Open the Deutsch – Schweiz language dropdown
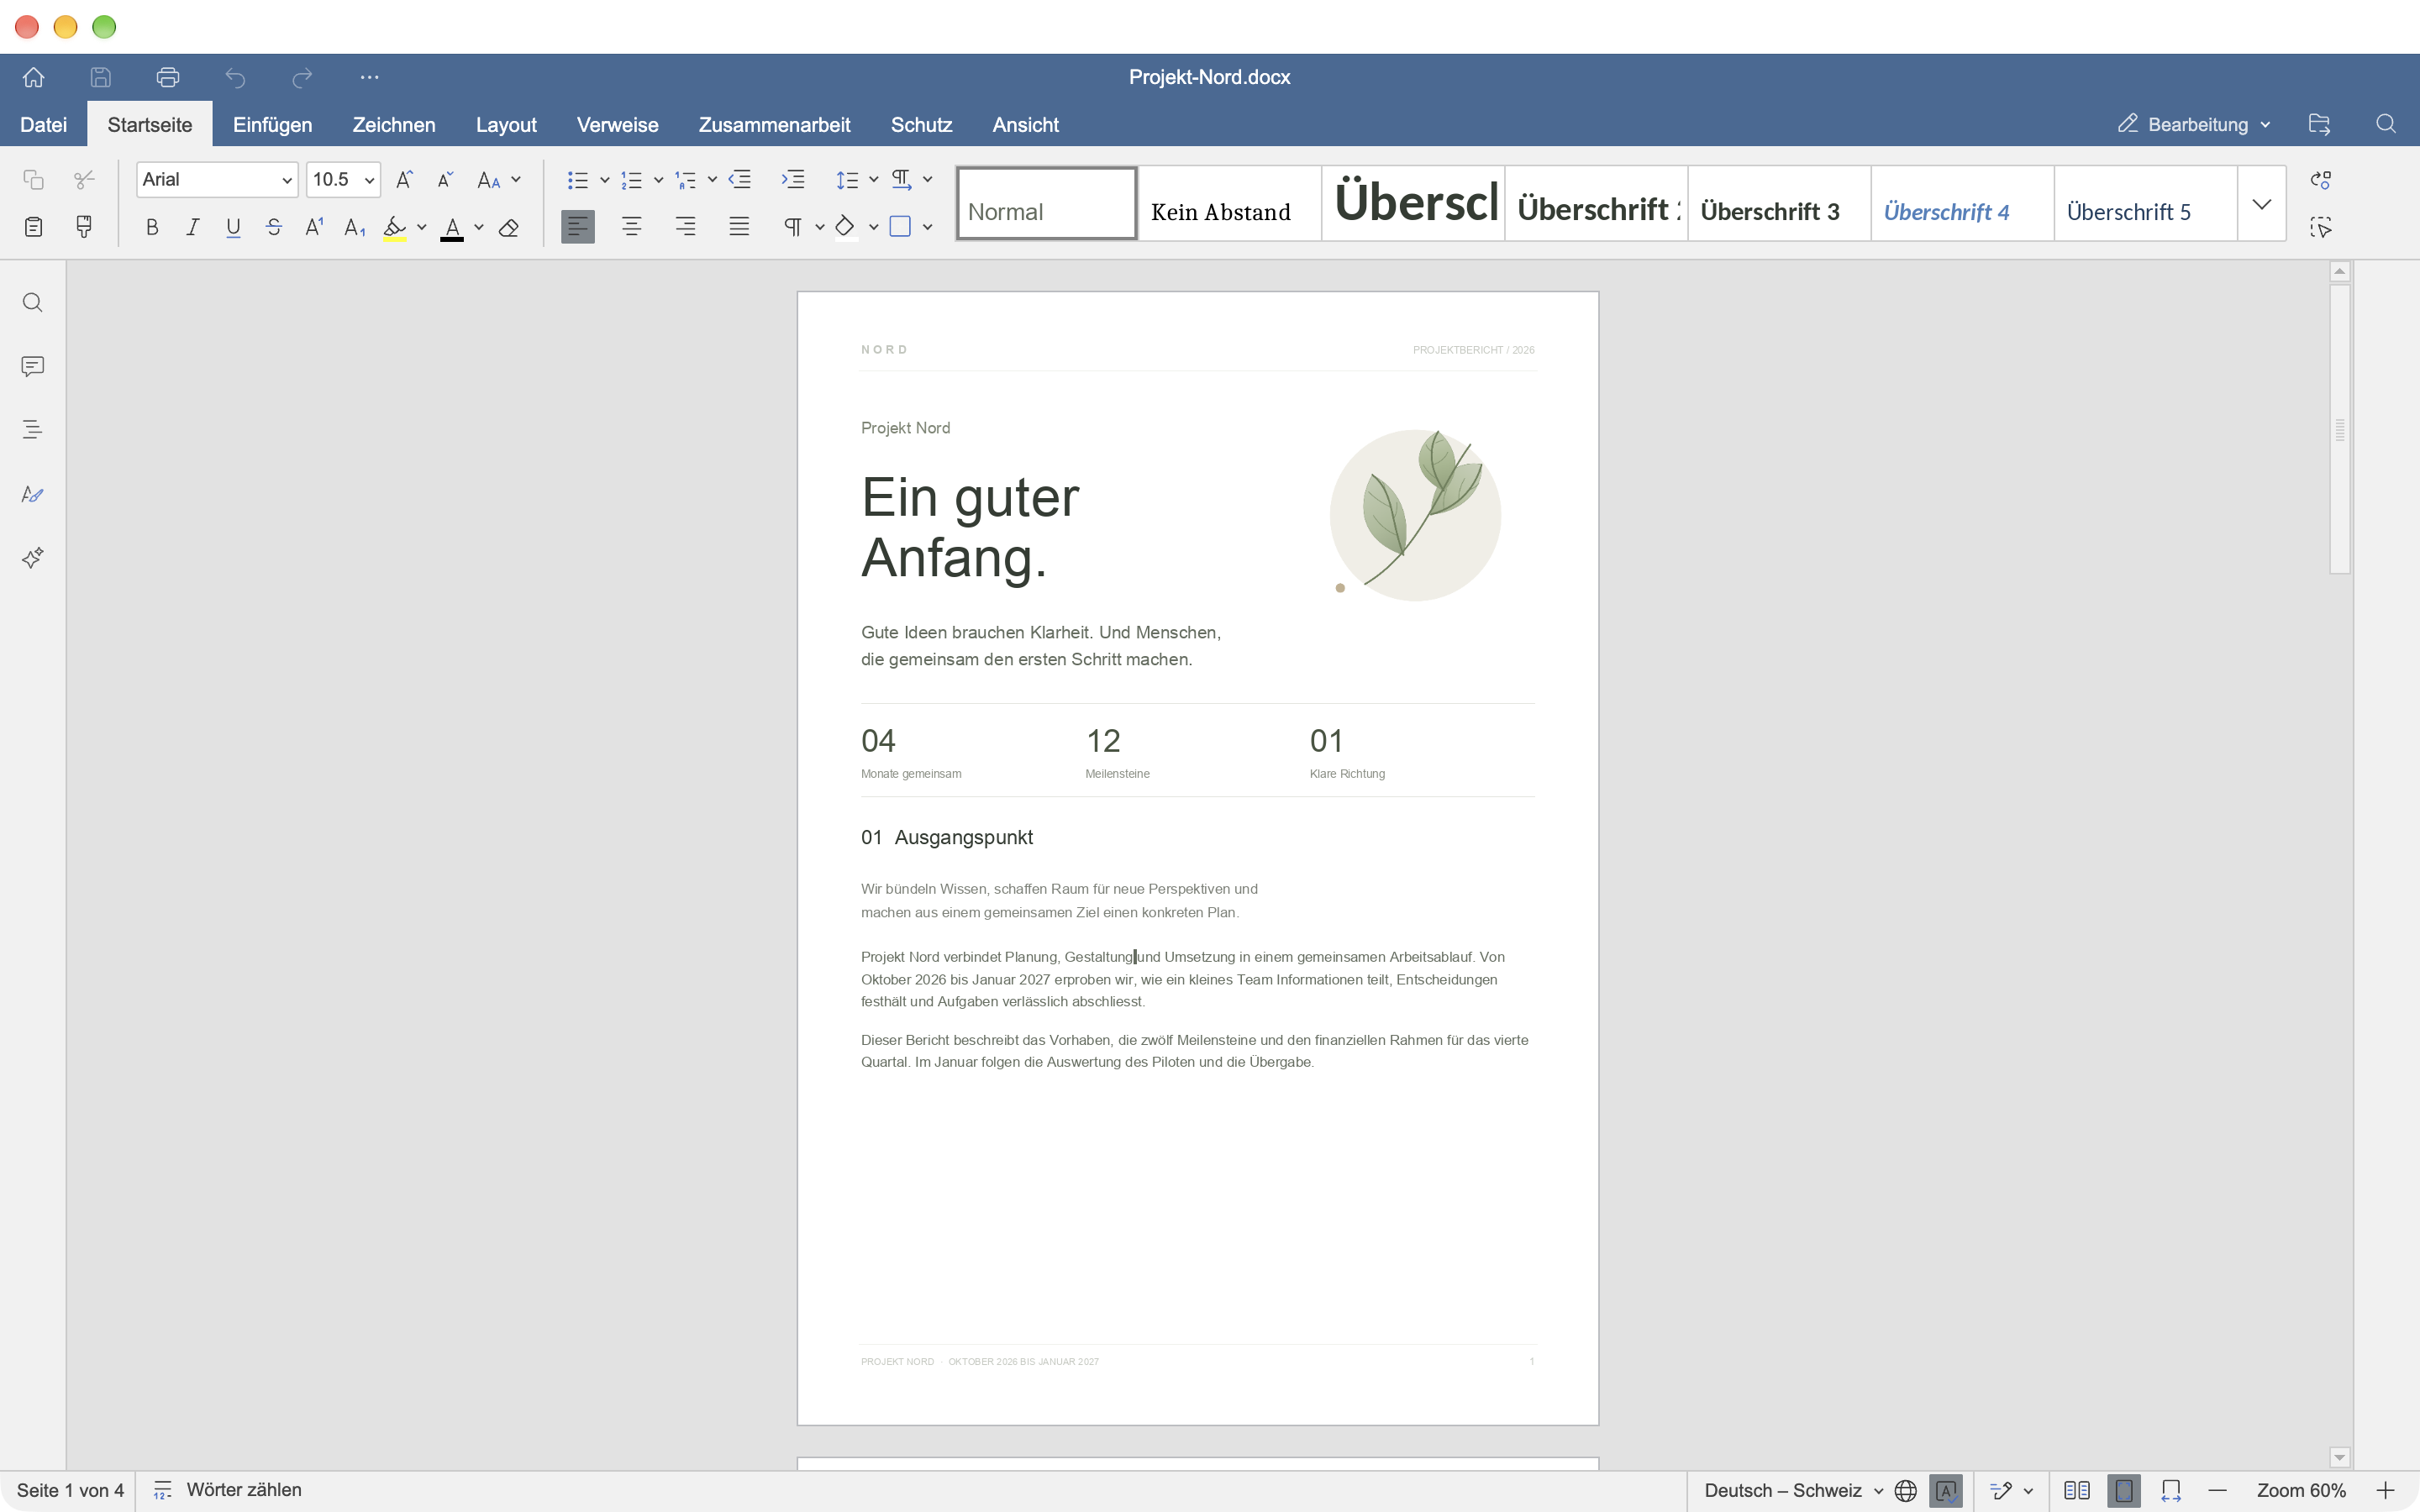The height and width of the screenshot is (1512, 2420). pos(1794,1490)
